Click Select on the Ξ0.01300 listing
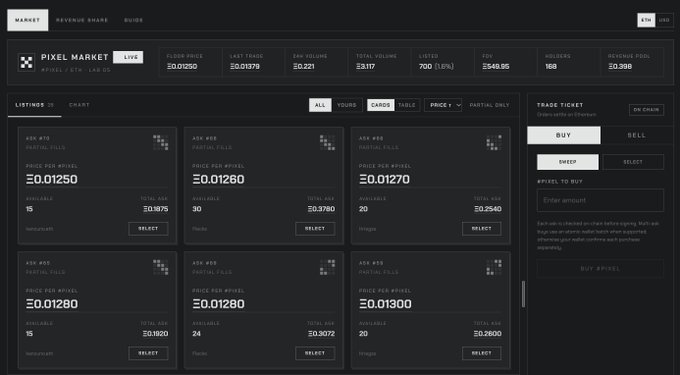This screenshot has height=375, width=680. pos(481,353)
